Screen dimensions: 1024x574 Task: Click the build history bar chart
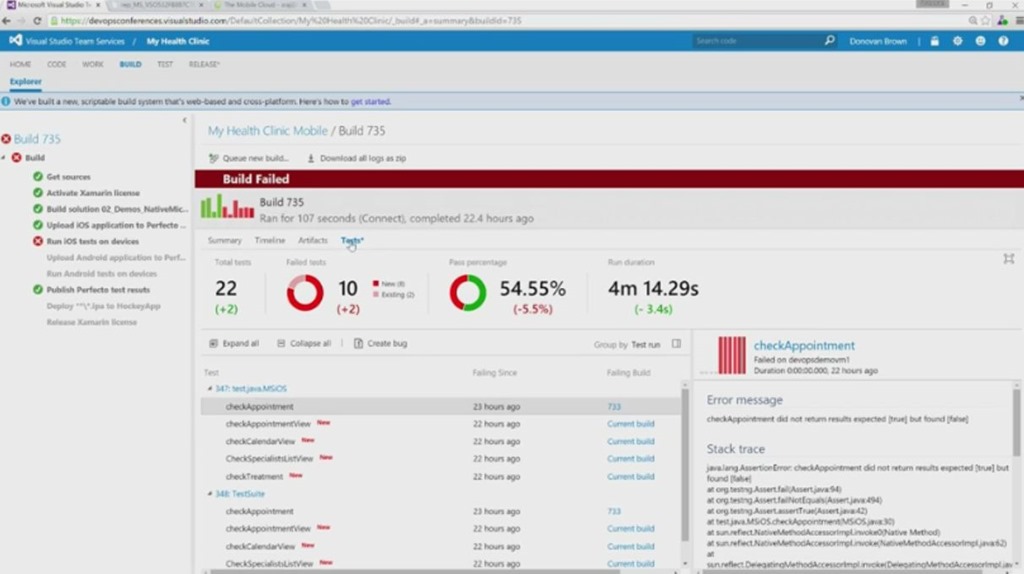coord(227,208)
